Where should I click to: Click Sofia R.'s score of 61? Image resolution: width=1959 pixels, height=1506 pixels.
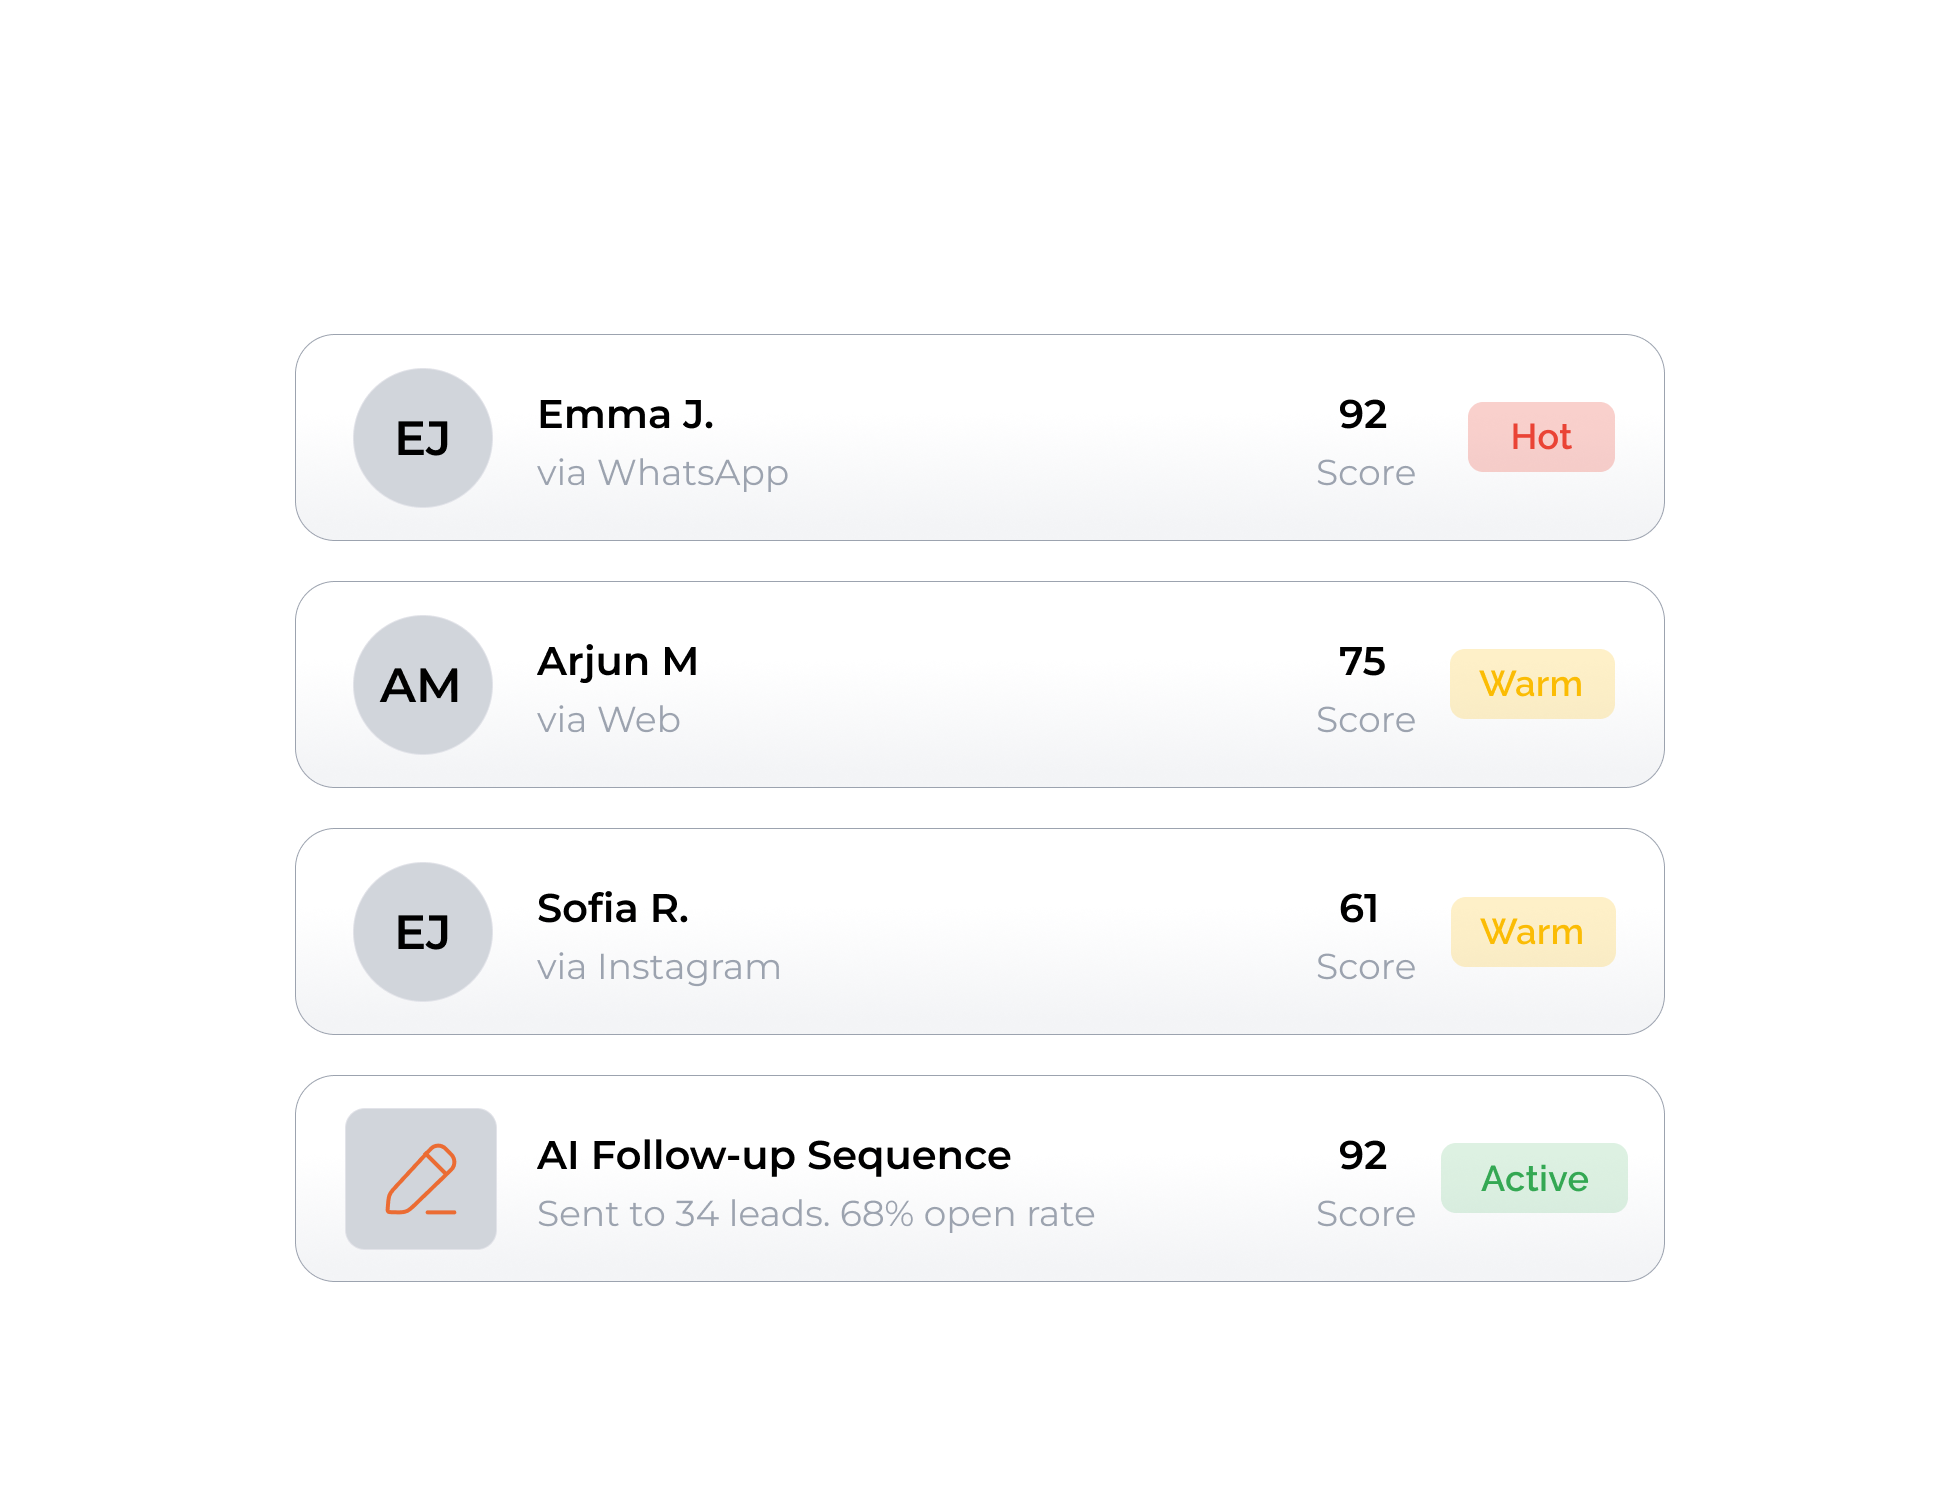(x=1360, y=908)
